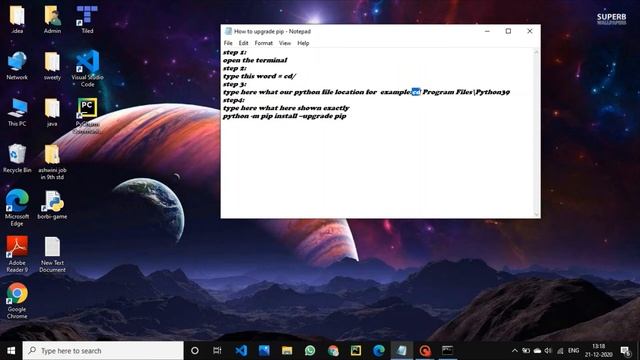Open the network status tray icon
The width and height of the screenshot is (640, 360).
(x=560, y=351)
